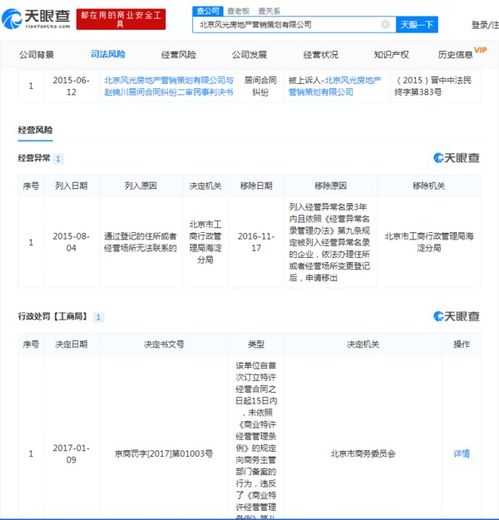Select the removal reason text starting 列入经营异常名录3年
Viewport: 499px width, 520px height.
pos(330,242)
